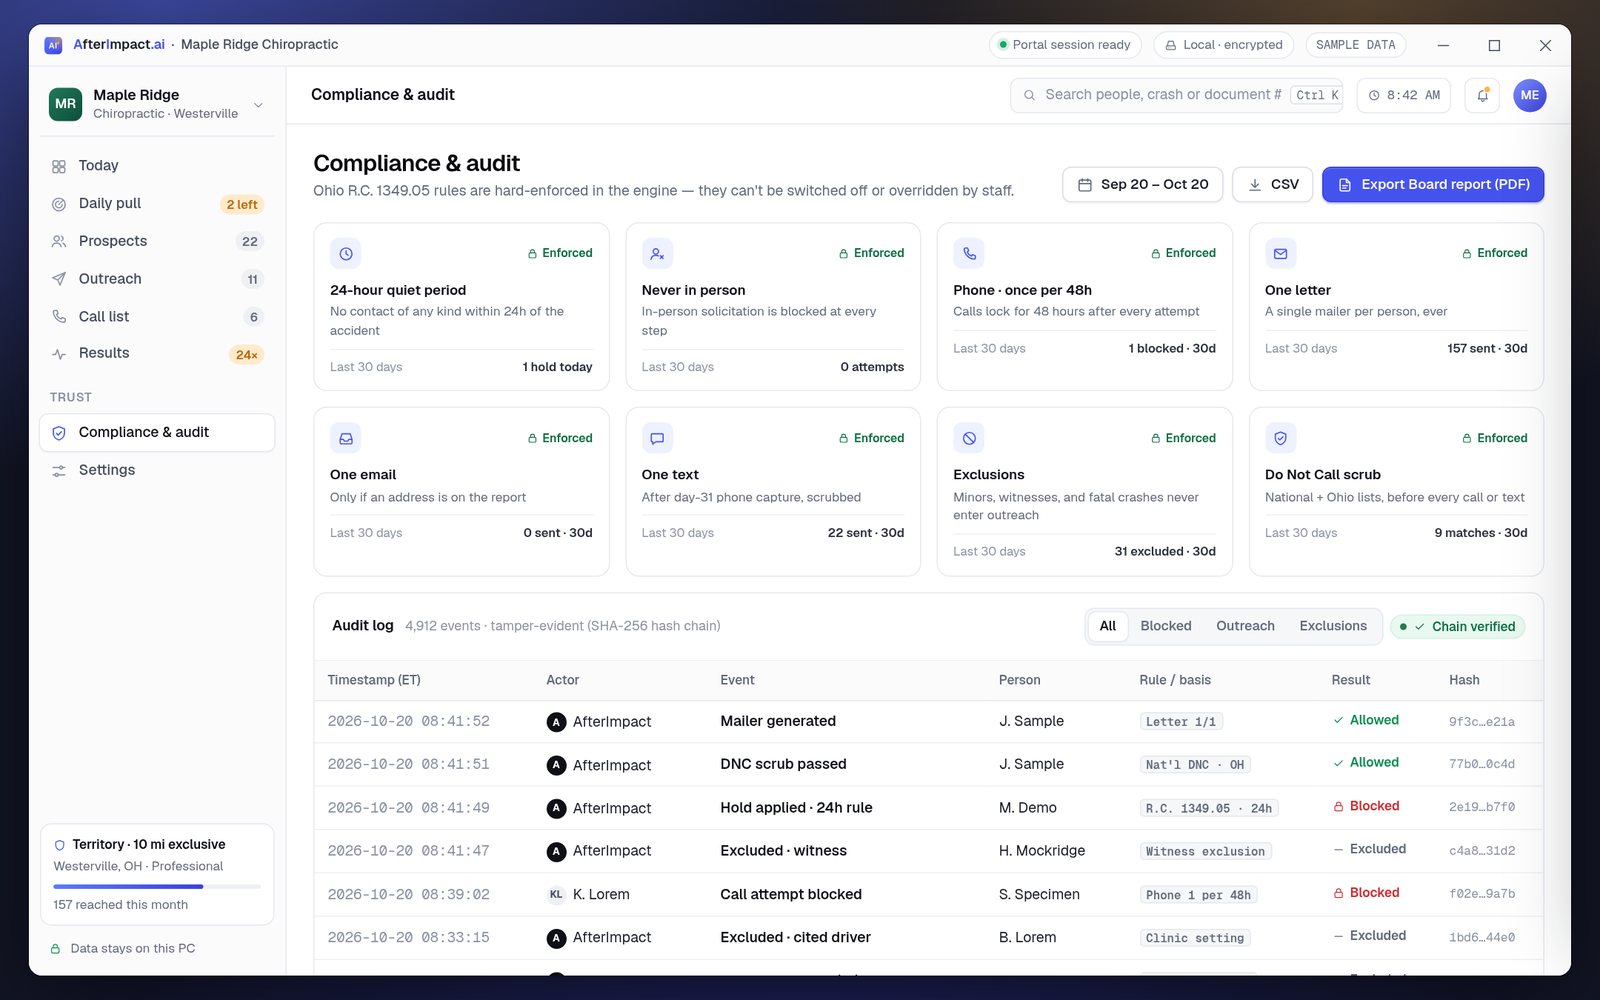Click the AfterImpact.ai app logo
This screenshot has width=1600, height=1000.
pos(54,45)
